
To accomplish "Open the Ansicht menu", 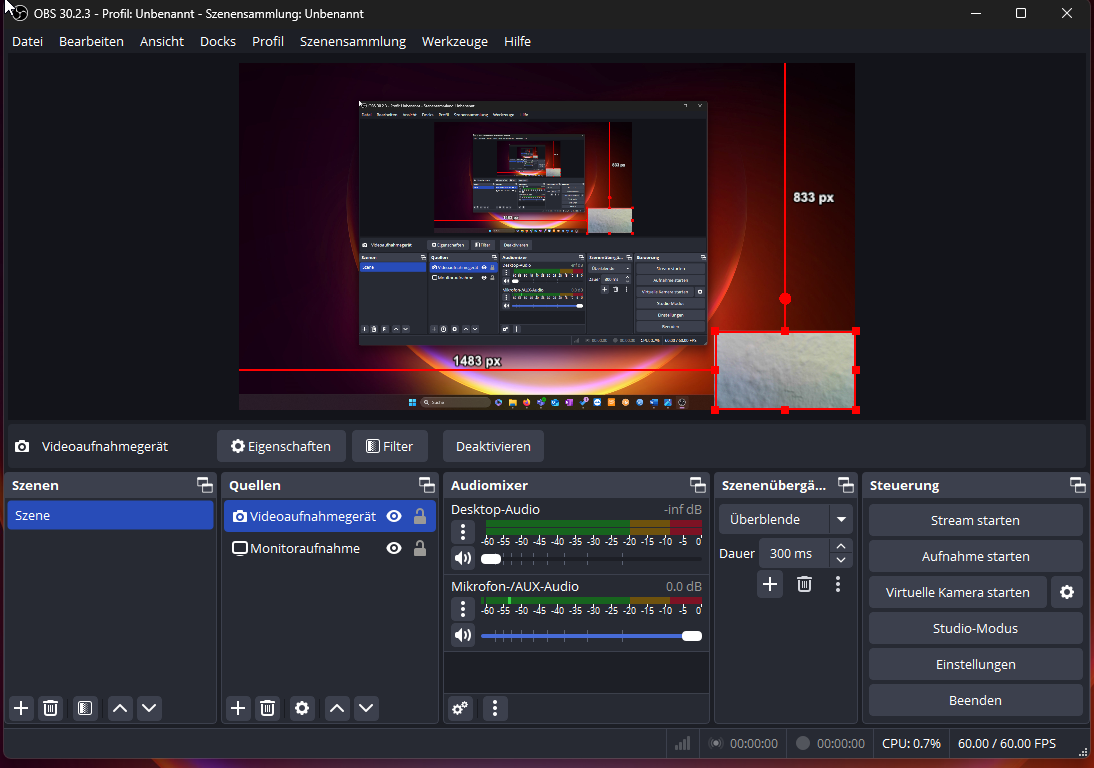I will click(162, 41).
